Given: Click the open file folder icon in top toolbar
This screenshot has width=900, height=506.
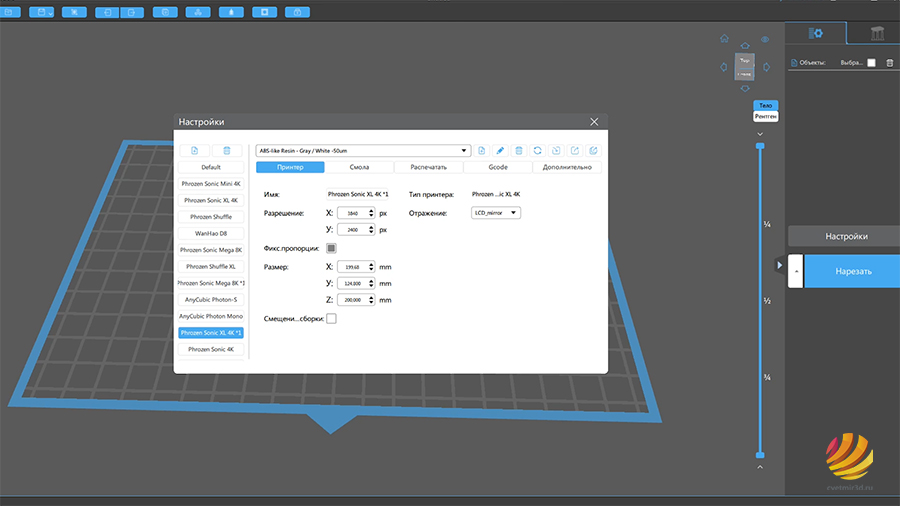Looking at the screenshot, I should [9, 12].
